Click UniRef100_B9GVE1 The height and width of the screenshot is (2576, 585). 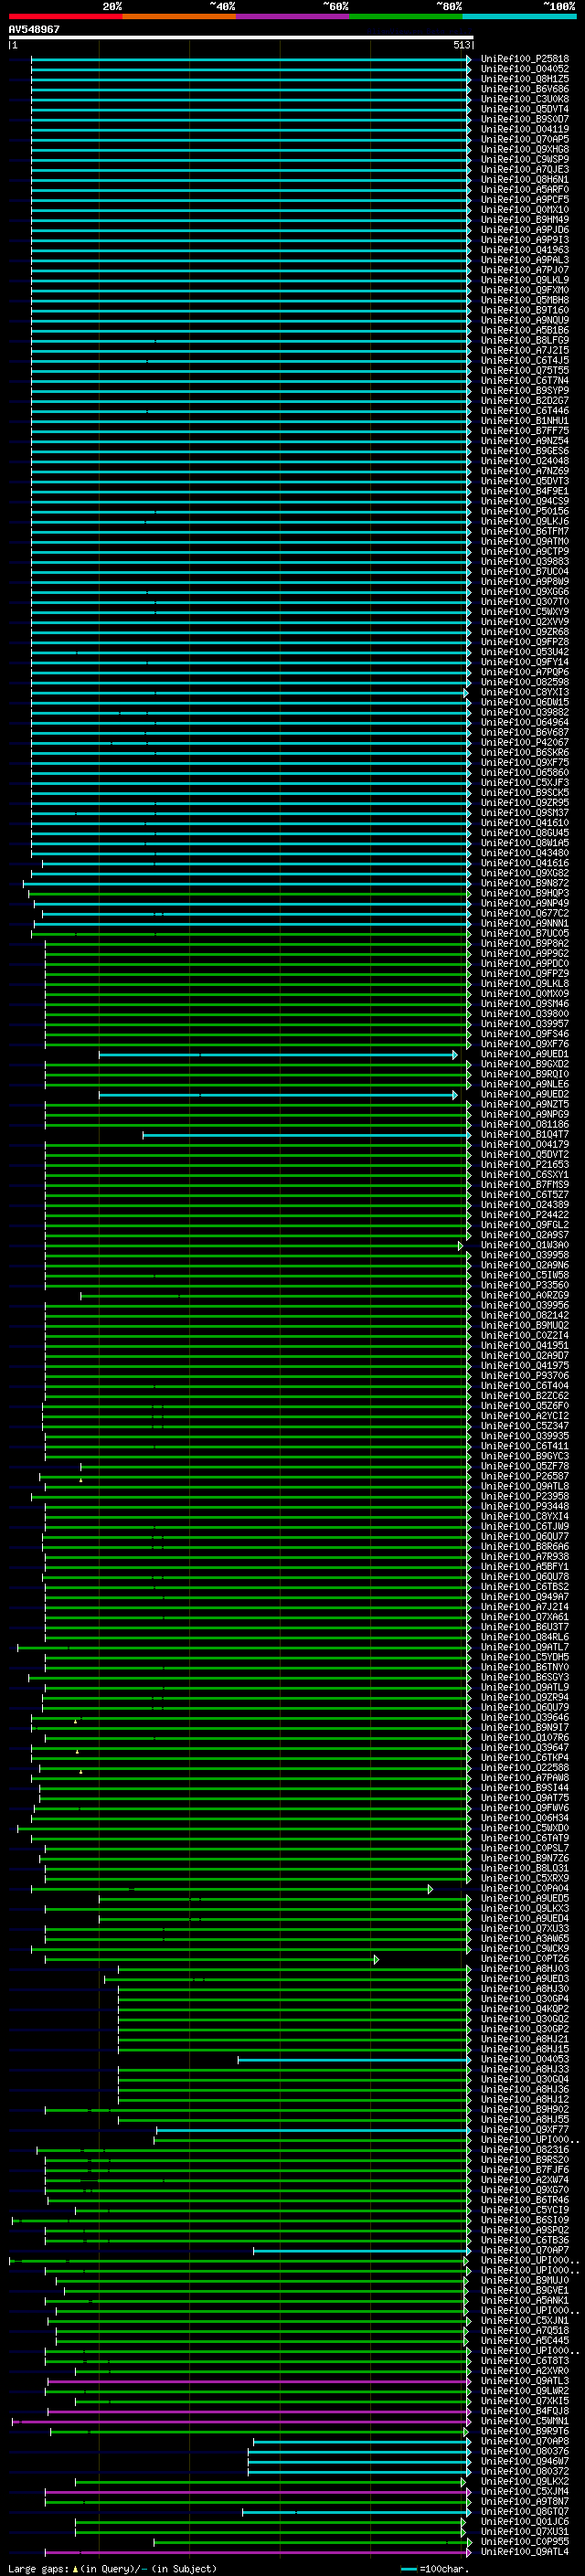coord(524,2290)
